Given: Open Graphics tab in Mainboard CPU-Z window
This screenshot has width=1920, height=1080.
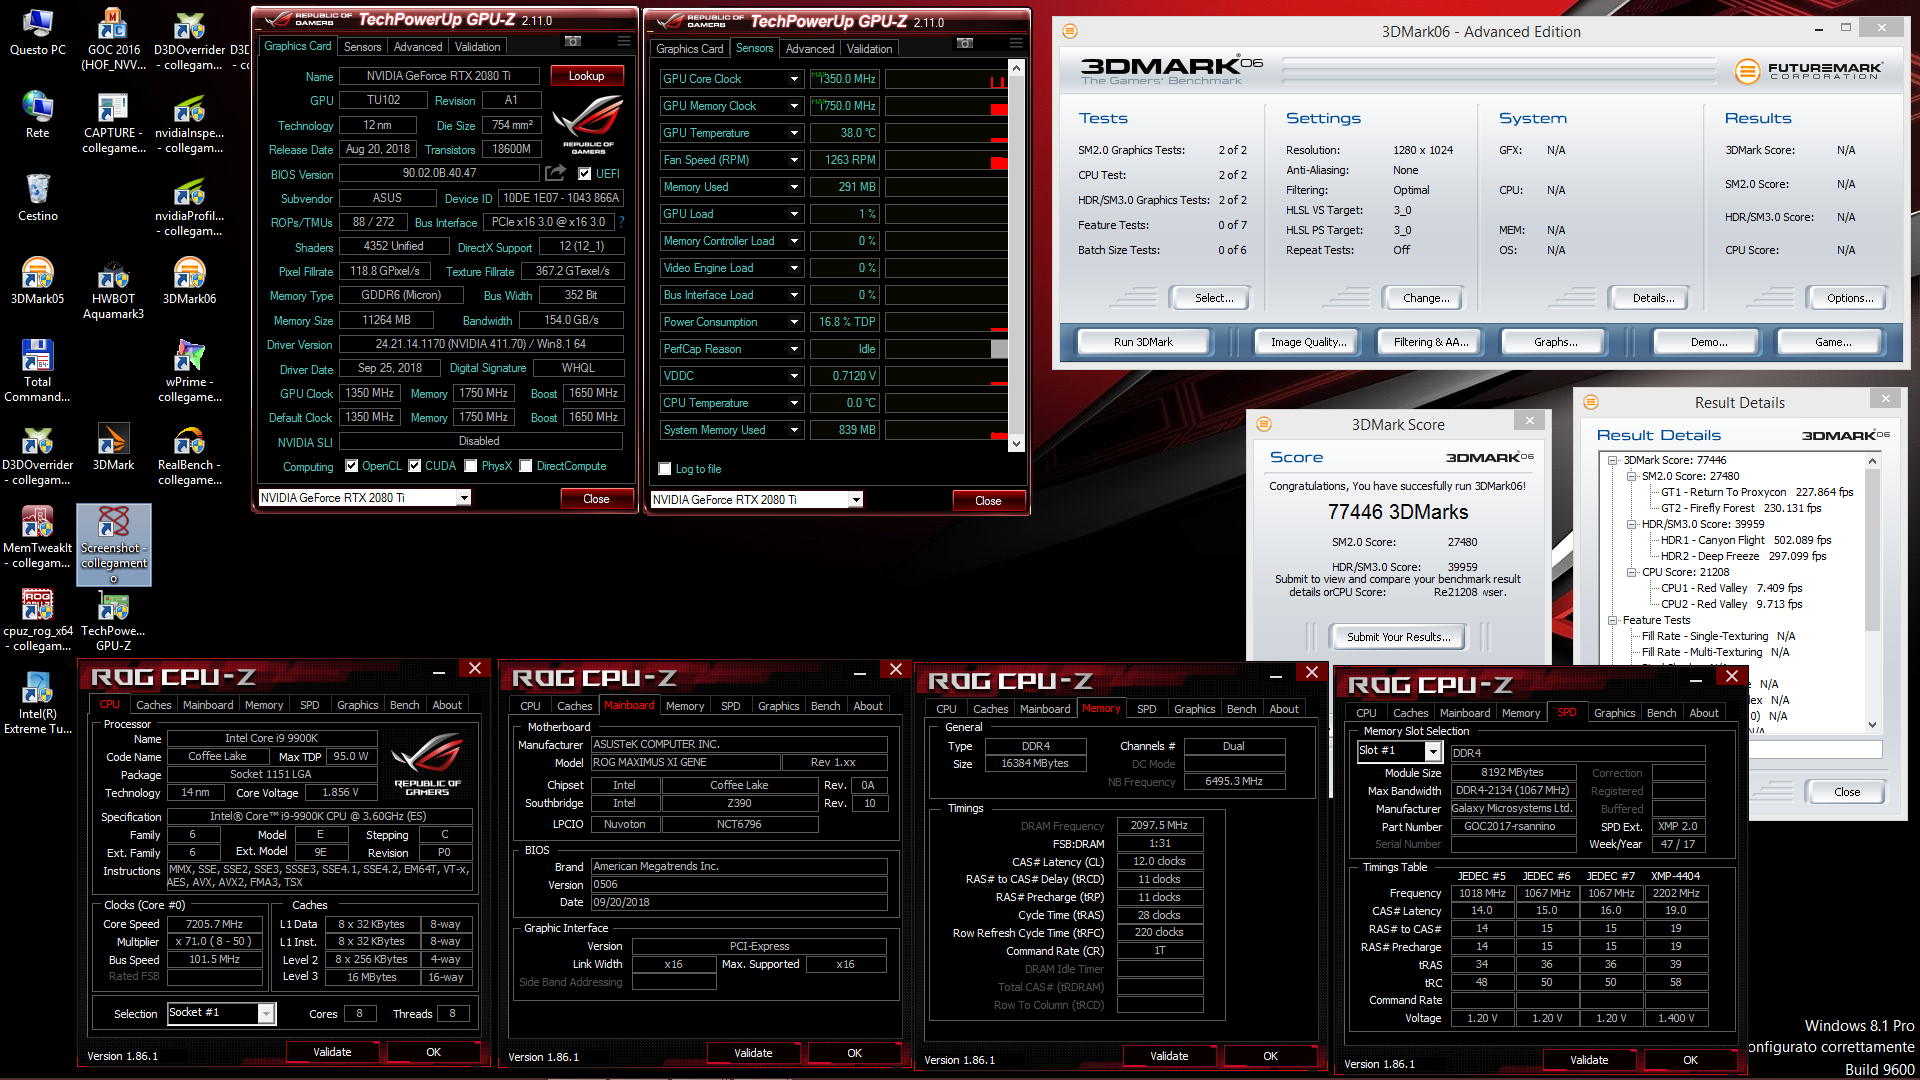Looking at the screenshot, I should tap(778, 706).
